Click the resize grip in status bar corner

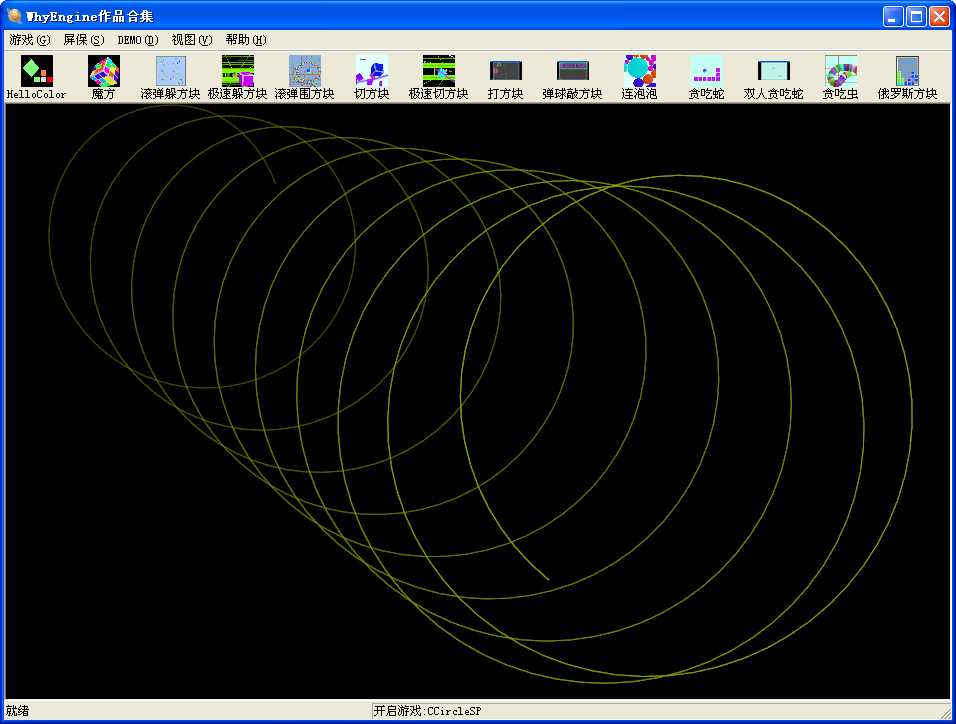[944, 712]
